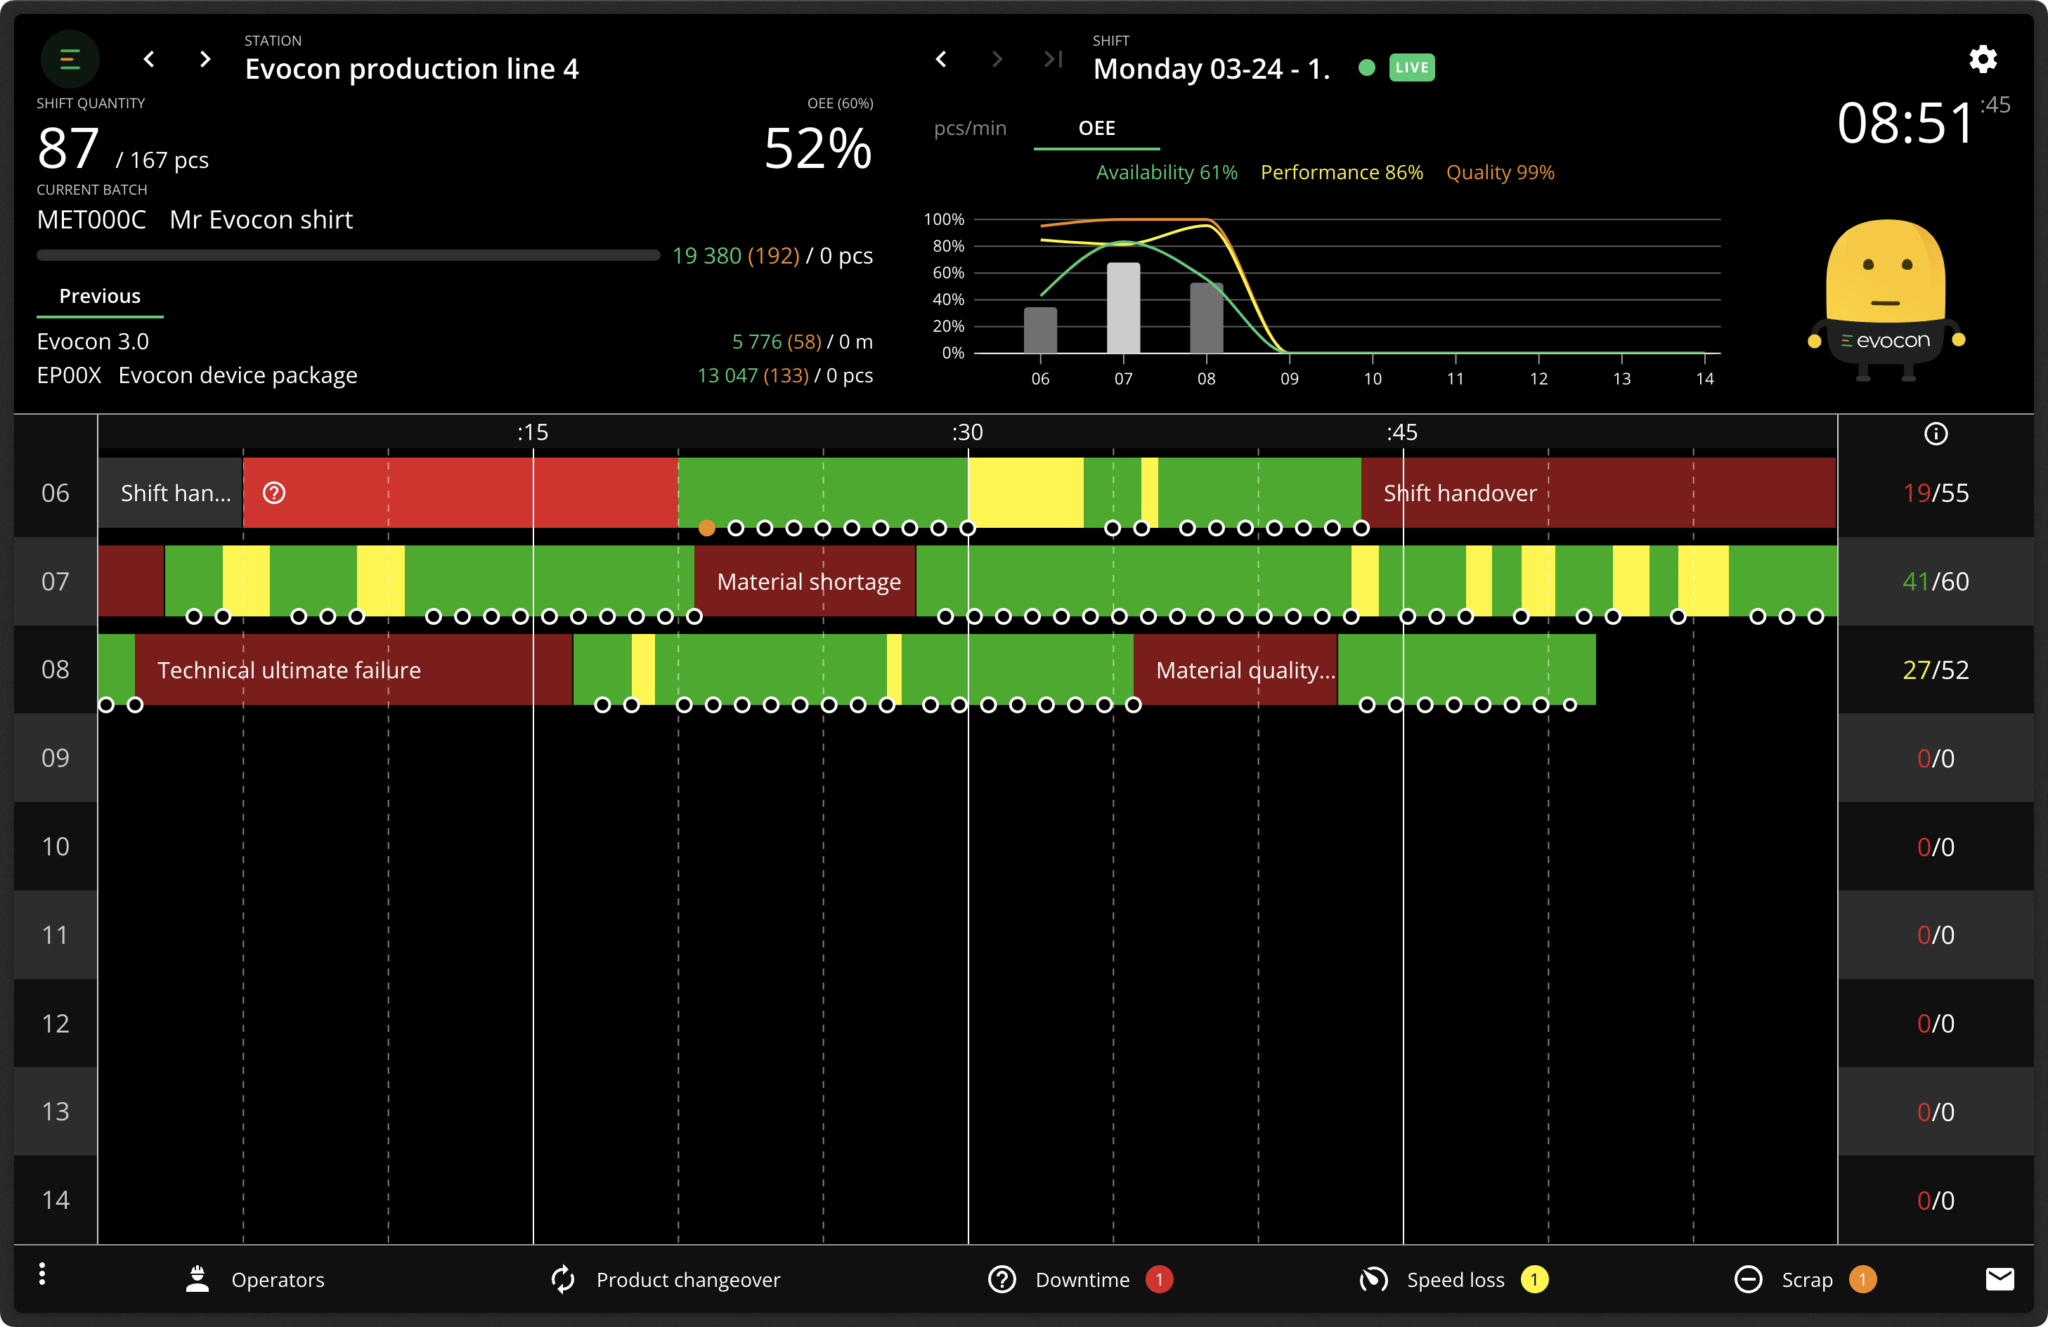The width and height of the screenshot is (2048, 1327).
Task: Go to previous station arrow
Action: [x=149, y=59]
